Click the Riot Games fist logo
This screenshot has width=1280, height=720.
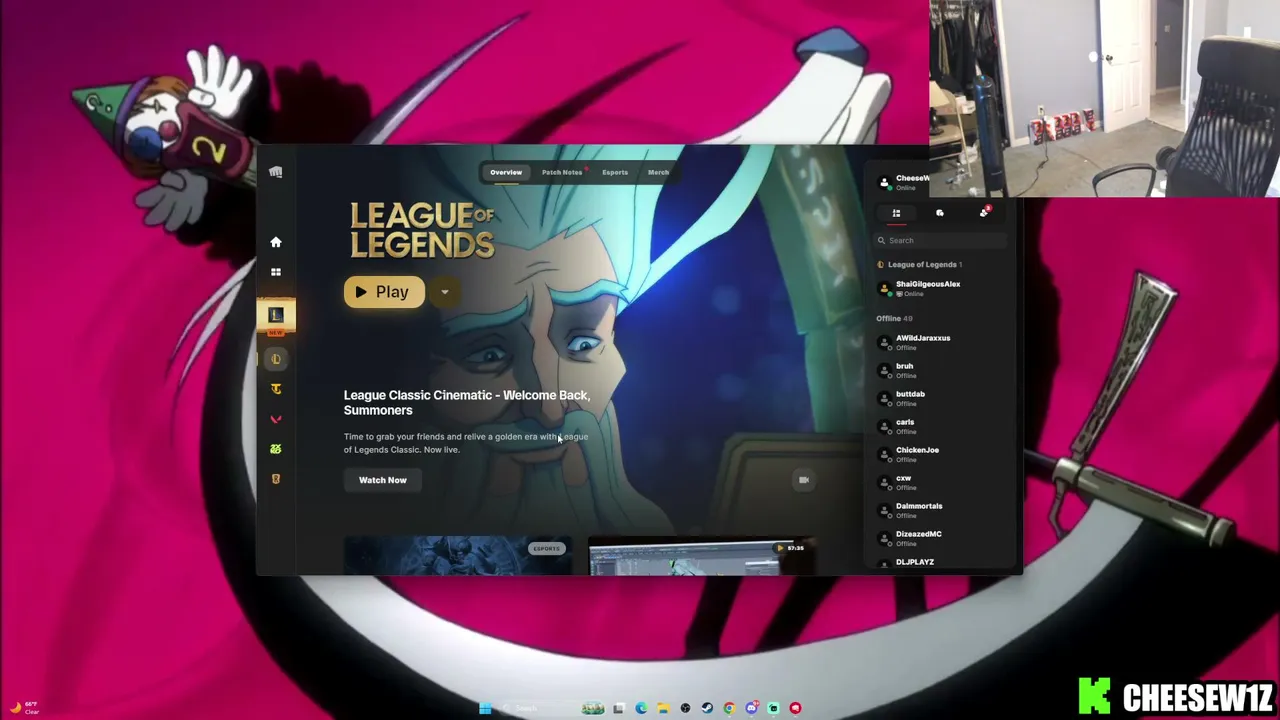276,172
